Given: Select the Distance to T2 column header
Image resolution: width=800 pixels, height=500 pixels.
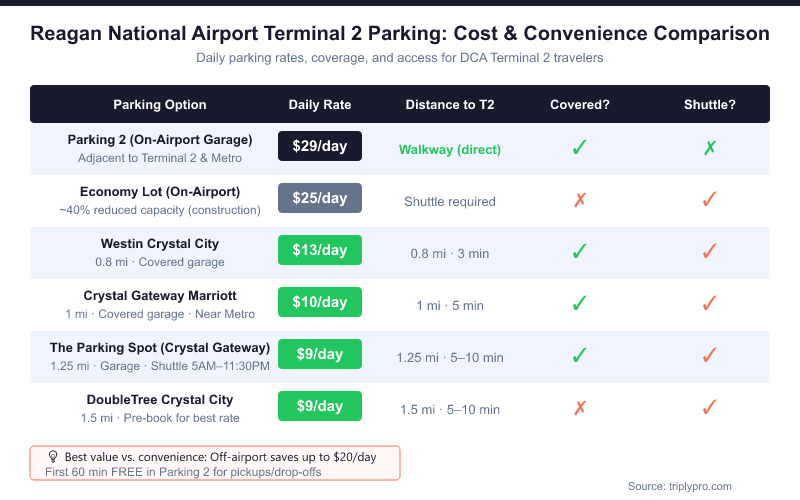Looking at the screenshot, I should point(450,105).
